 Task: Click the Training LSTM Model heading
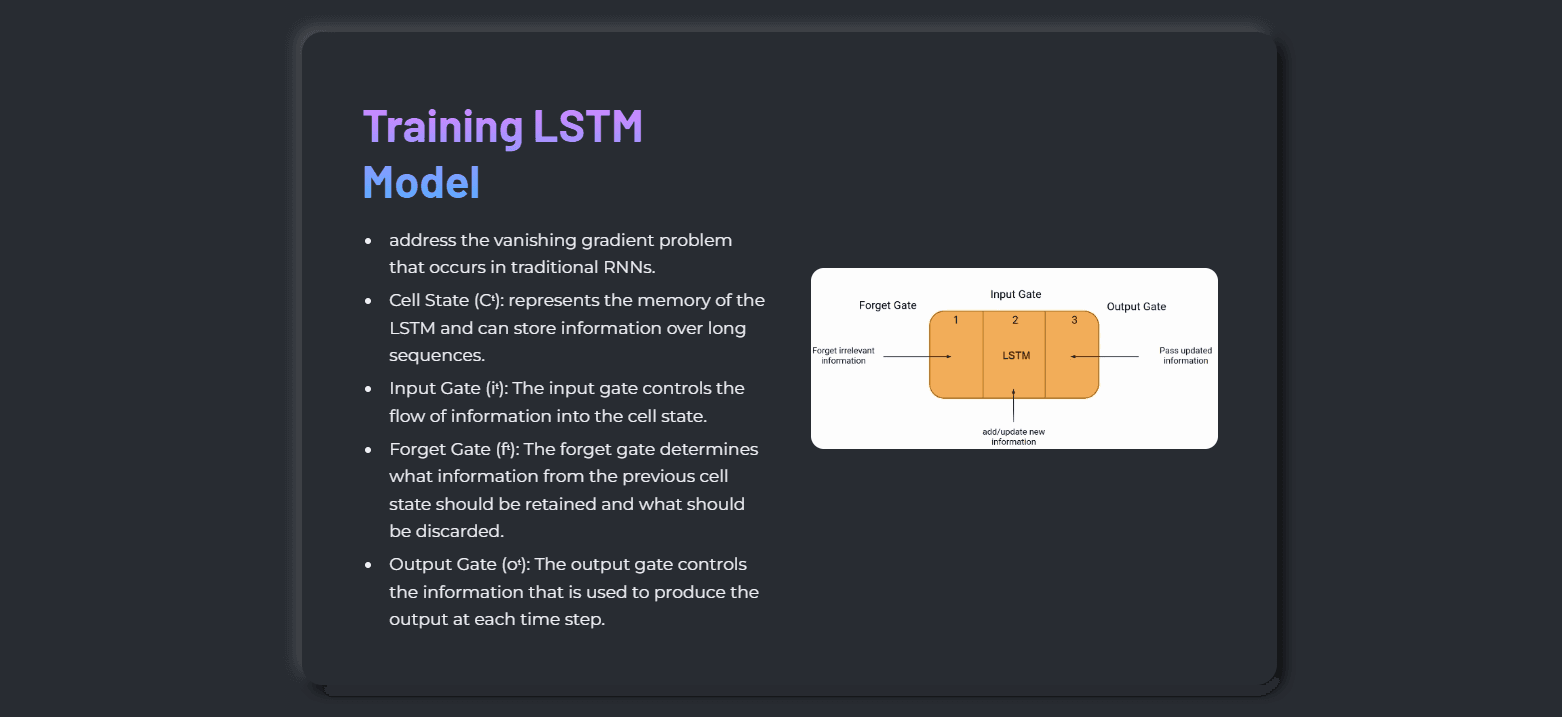click(x=503, y=154)
